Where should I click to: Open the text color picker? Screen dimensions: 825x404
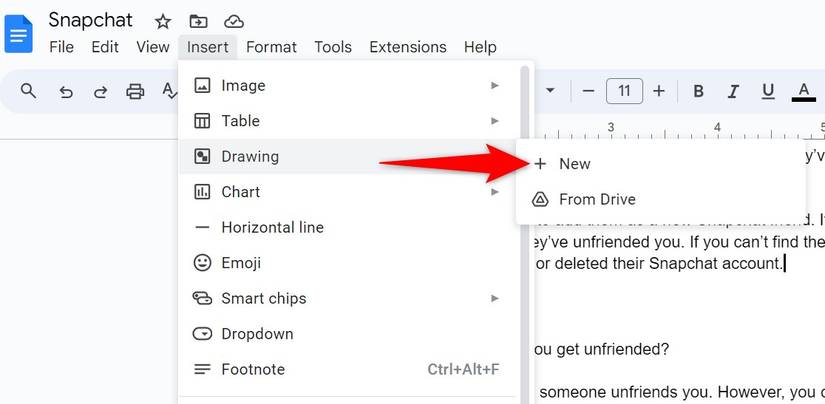[803, 91]
